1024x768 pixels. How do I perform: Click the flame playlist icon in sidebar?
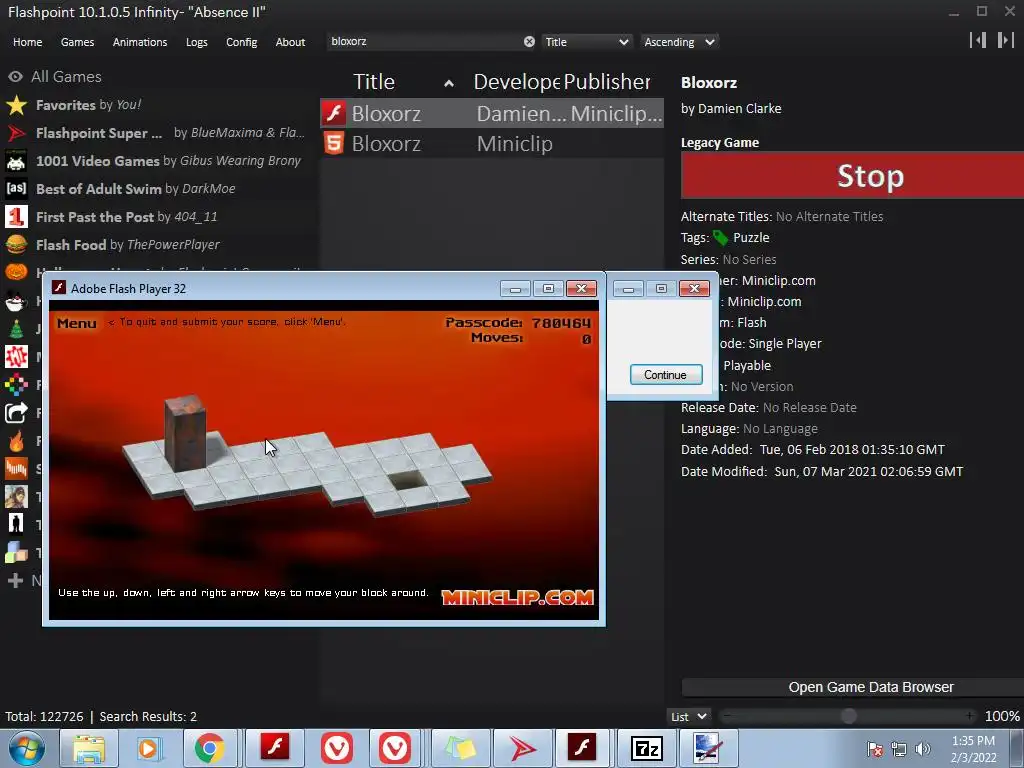[x=16, y=441]
